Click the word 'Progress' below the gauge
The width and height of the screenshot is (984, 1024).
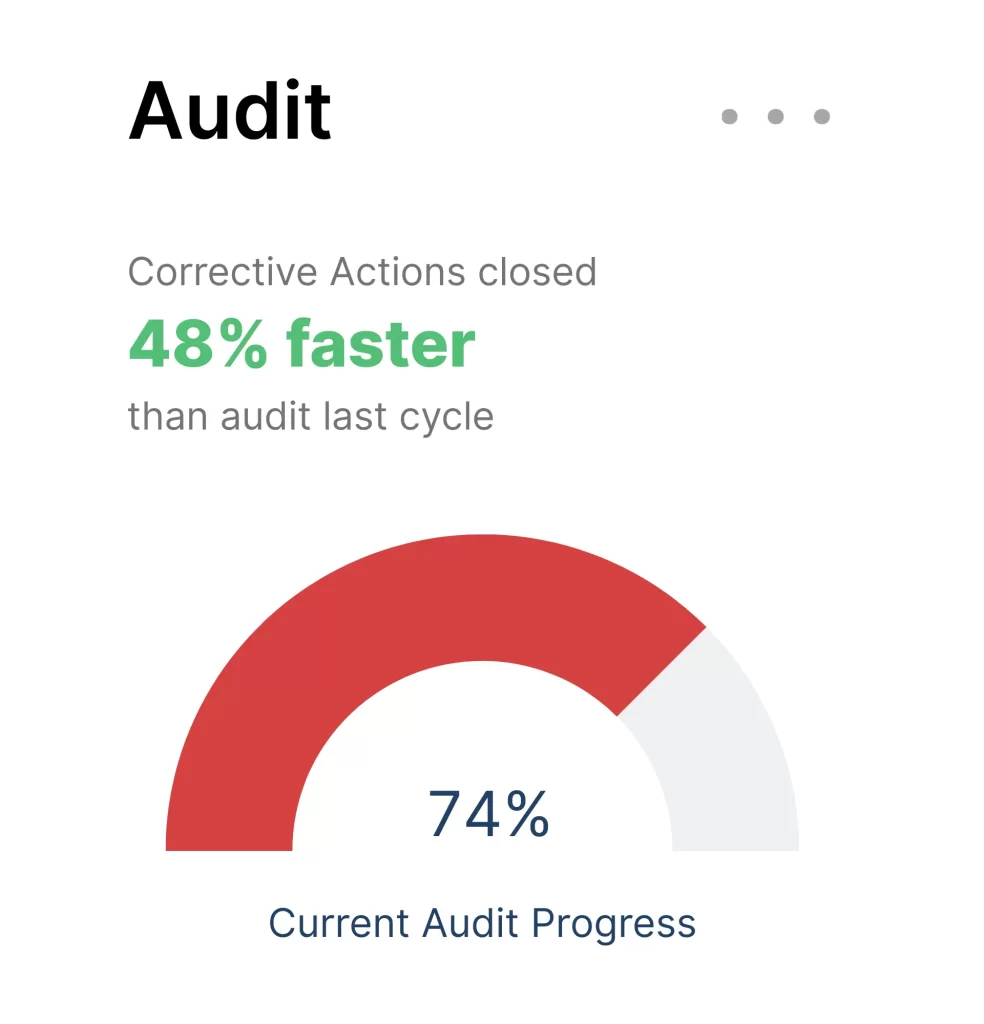pyautogui.click(x=614, y=925)
